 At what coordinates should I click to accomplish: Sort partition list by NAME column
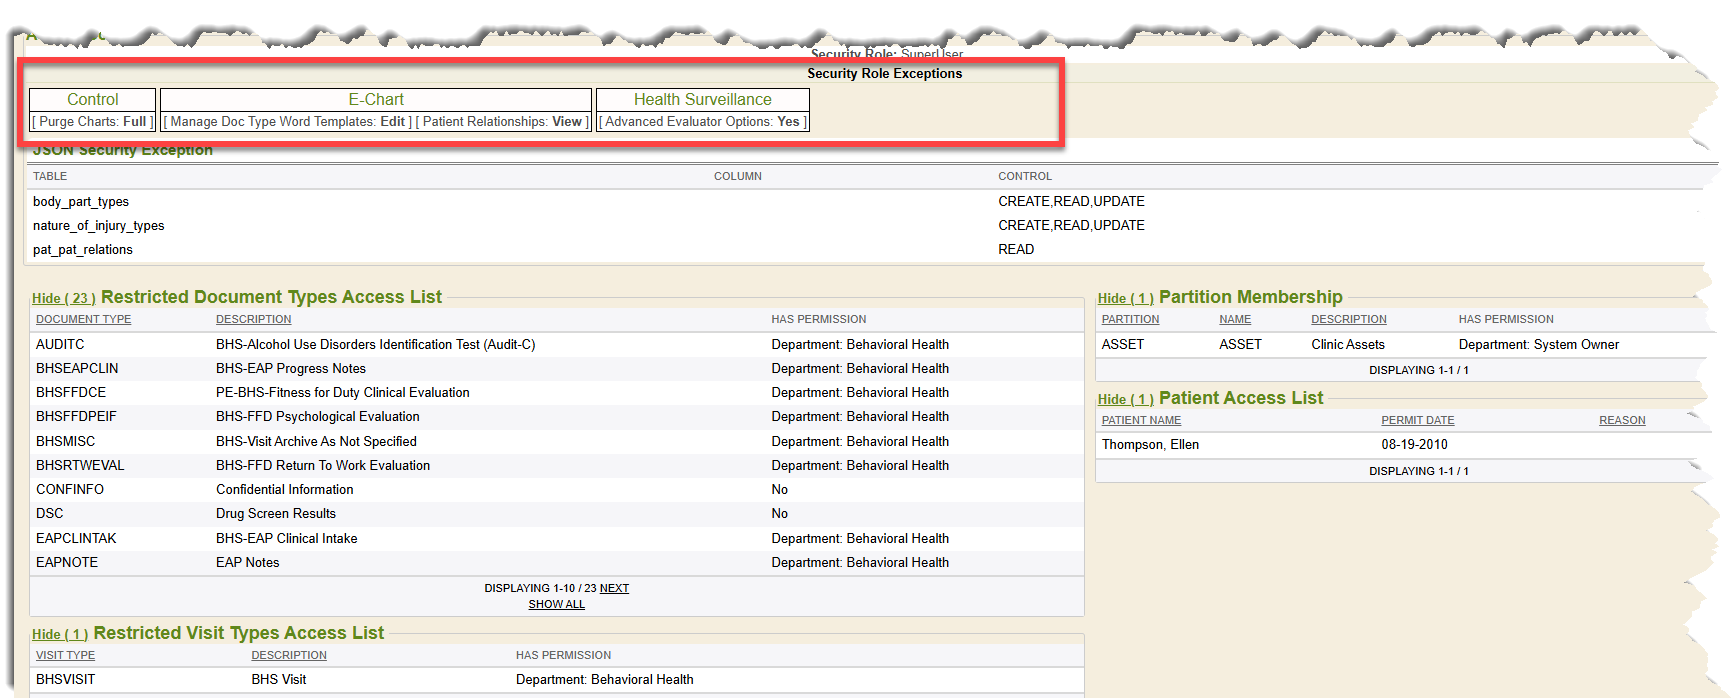point(1234,319)
